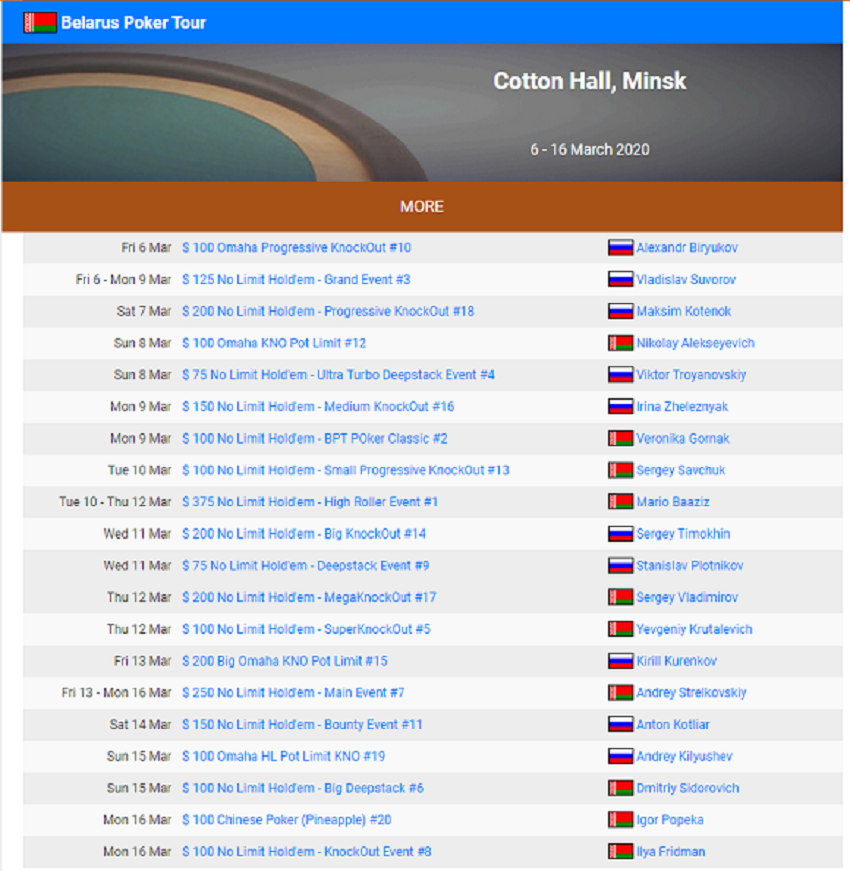Click the flag beside Irina Zheleznyak
This screenshot has height=871, width=850.
coord(620,407)
